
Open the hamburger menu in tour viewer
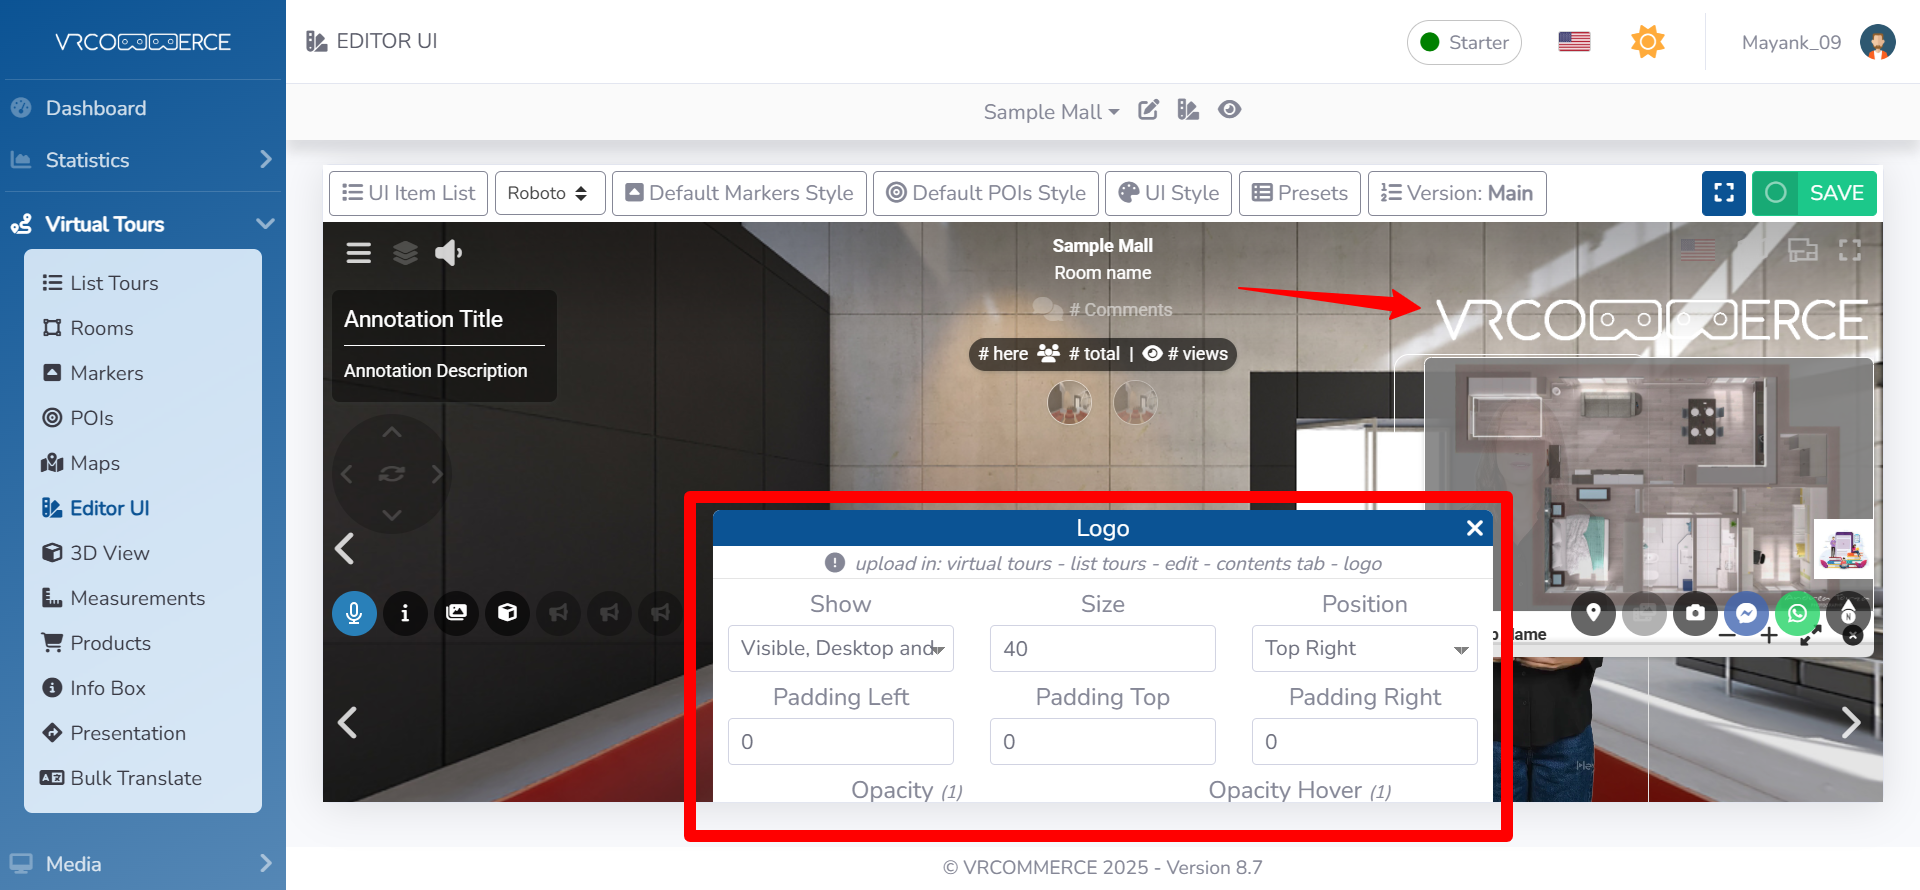point(359,253)
